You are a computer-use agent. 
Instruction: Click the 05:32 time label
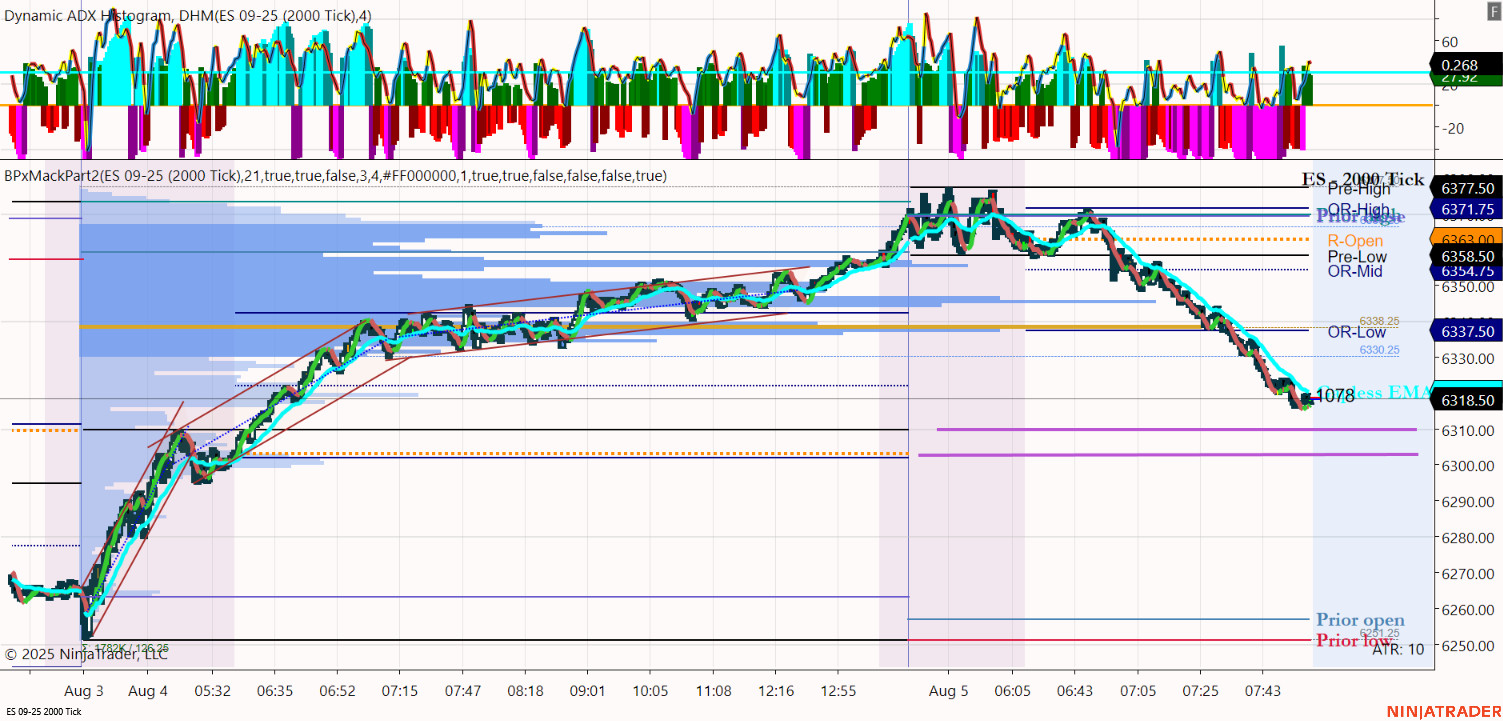[212, 691]
